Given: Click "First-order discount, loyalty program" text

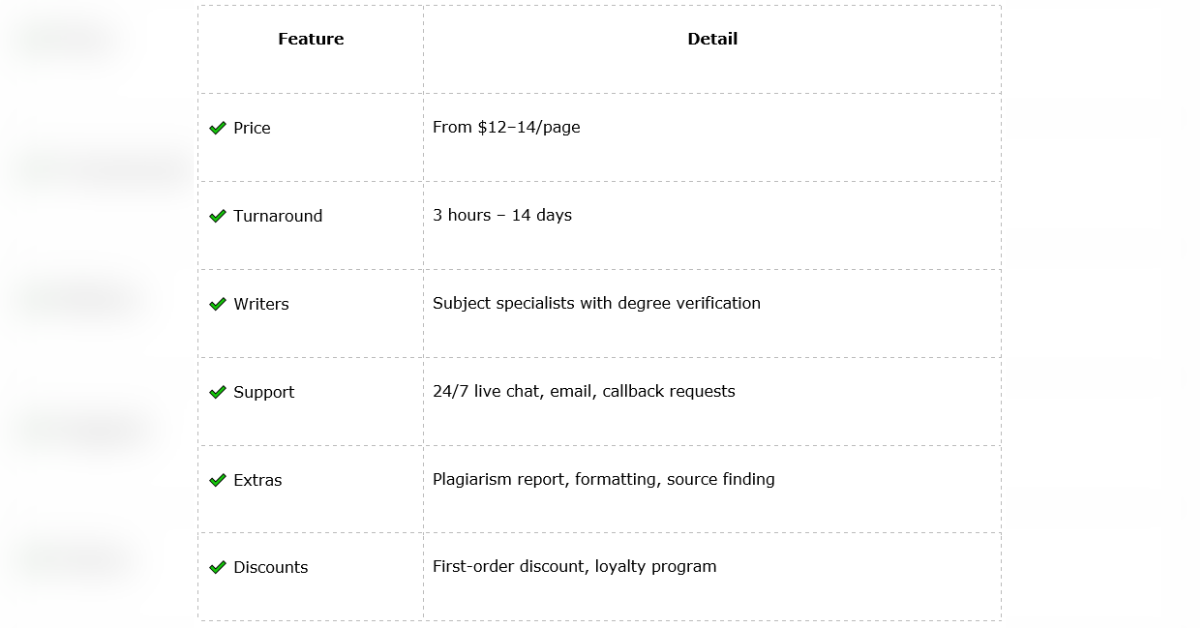Looking at the screenshot, I should point(575,566).
